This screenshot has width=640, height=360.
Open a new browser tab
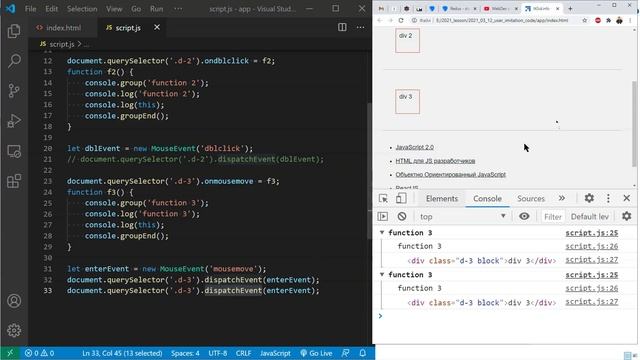click(x=570, y=9)
